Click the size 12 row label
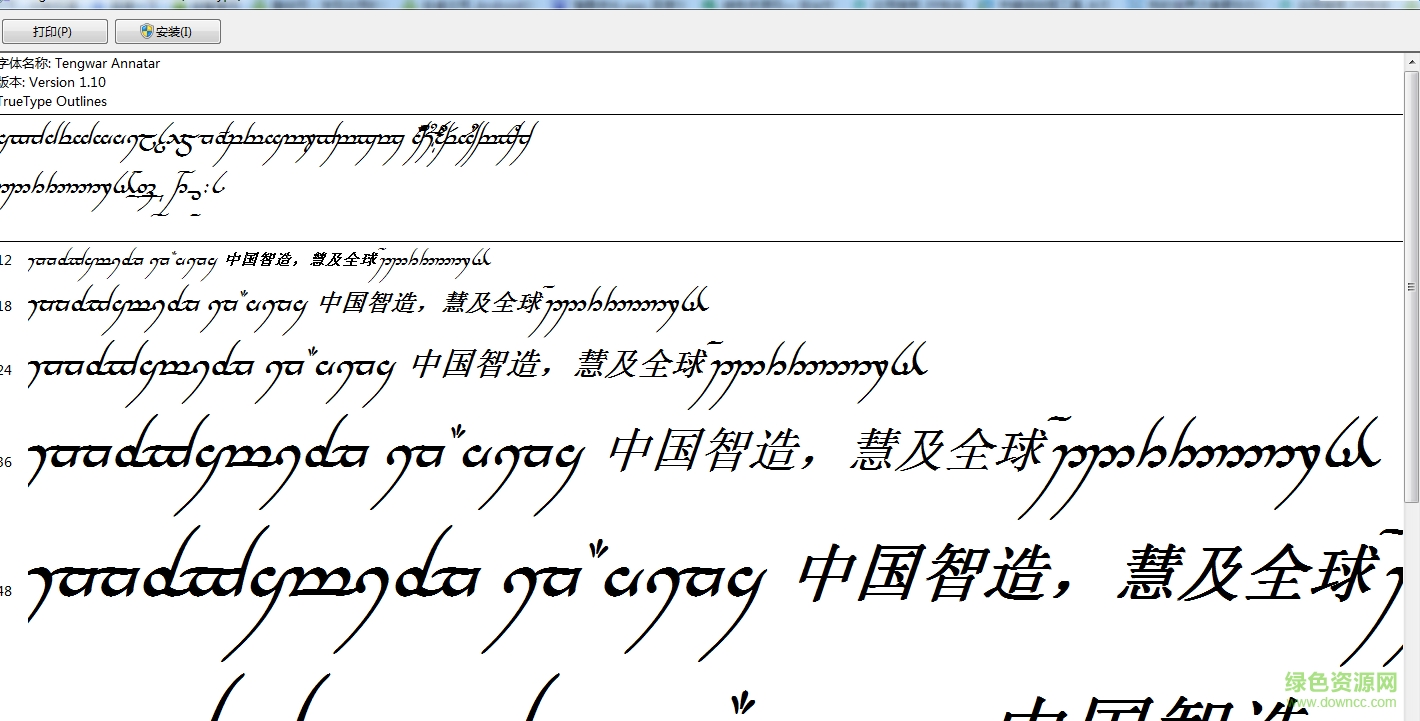Image resolution: width=1420 pixels, height=721 pixels. click(x=6, y=261)
